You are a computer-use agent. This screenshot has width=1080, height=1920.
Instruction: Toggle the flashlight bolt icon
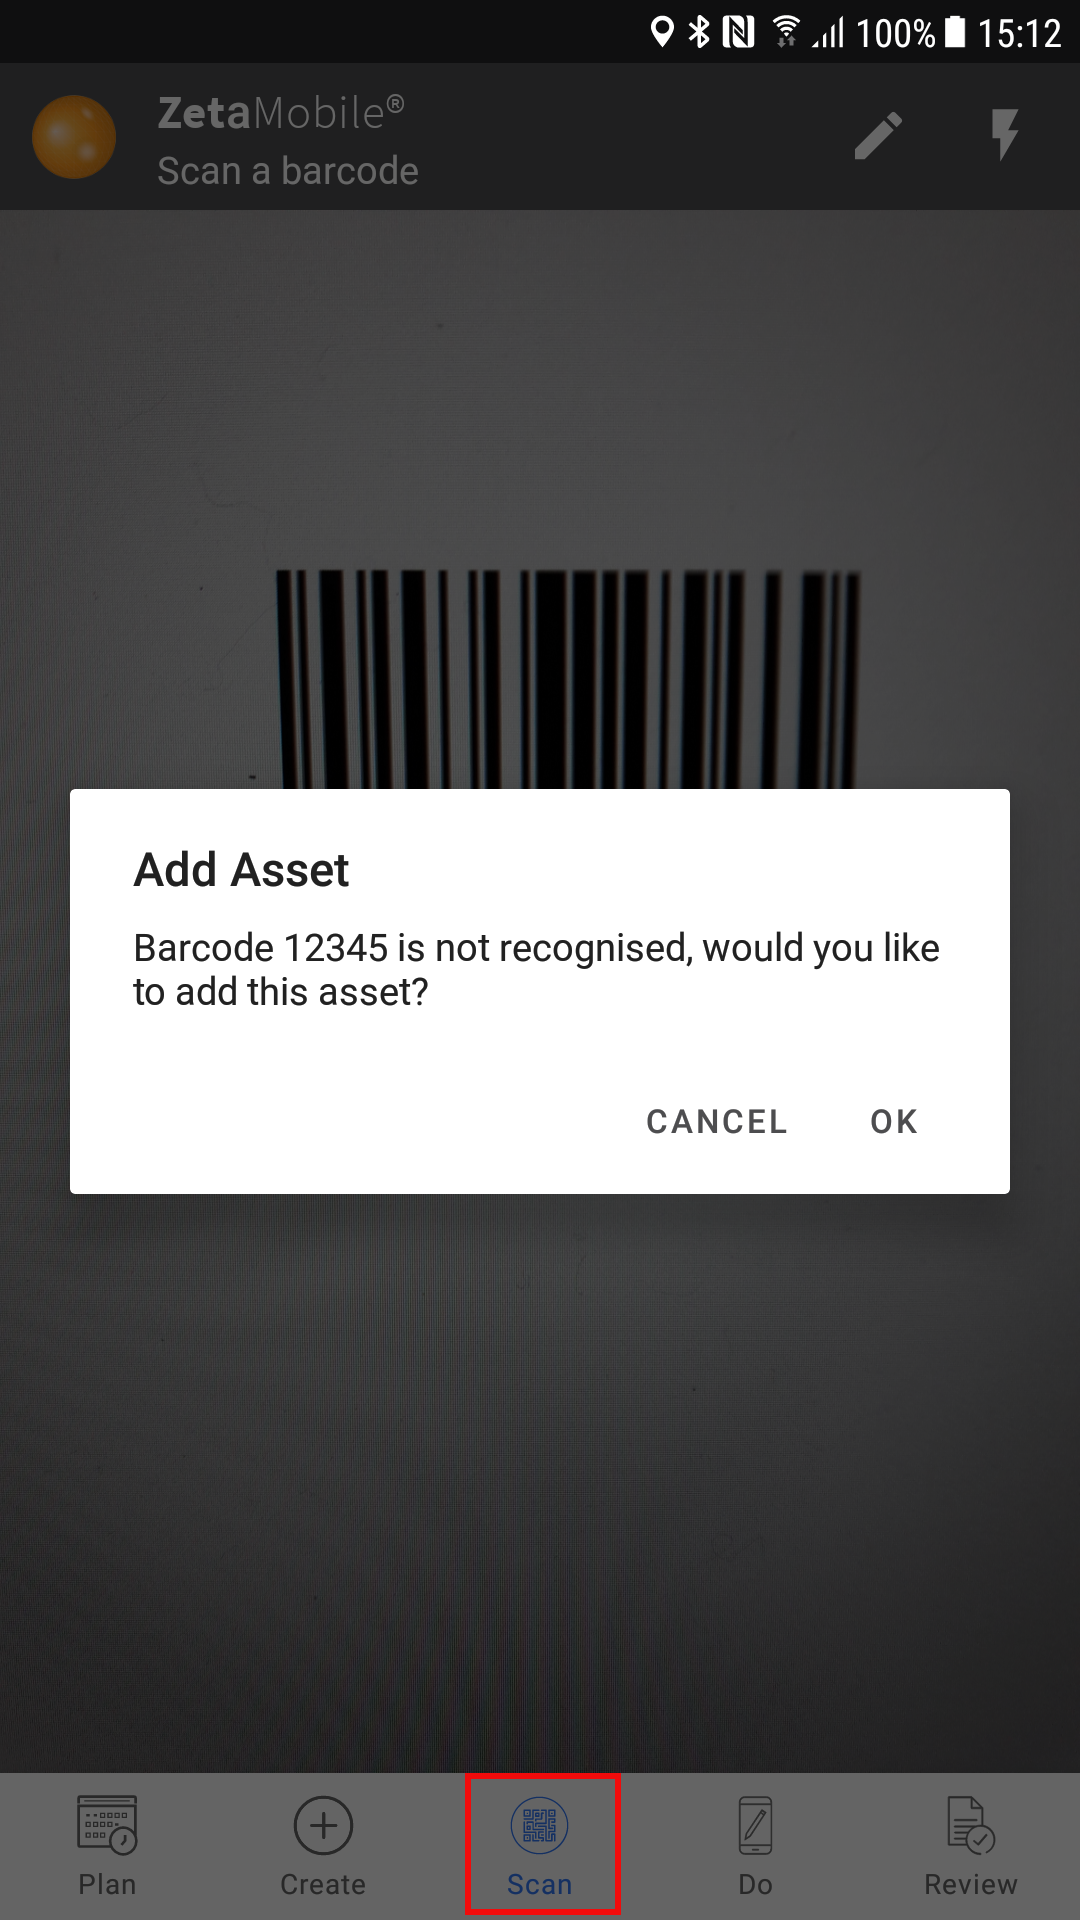[1005, 135]
